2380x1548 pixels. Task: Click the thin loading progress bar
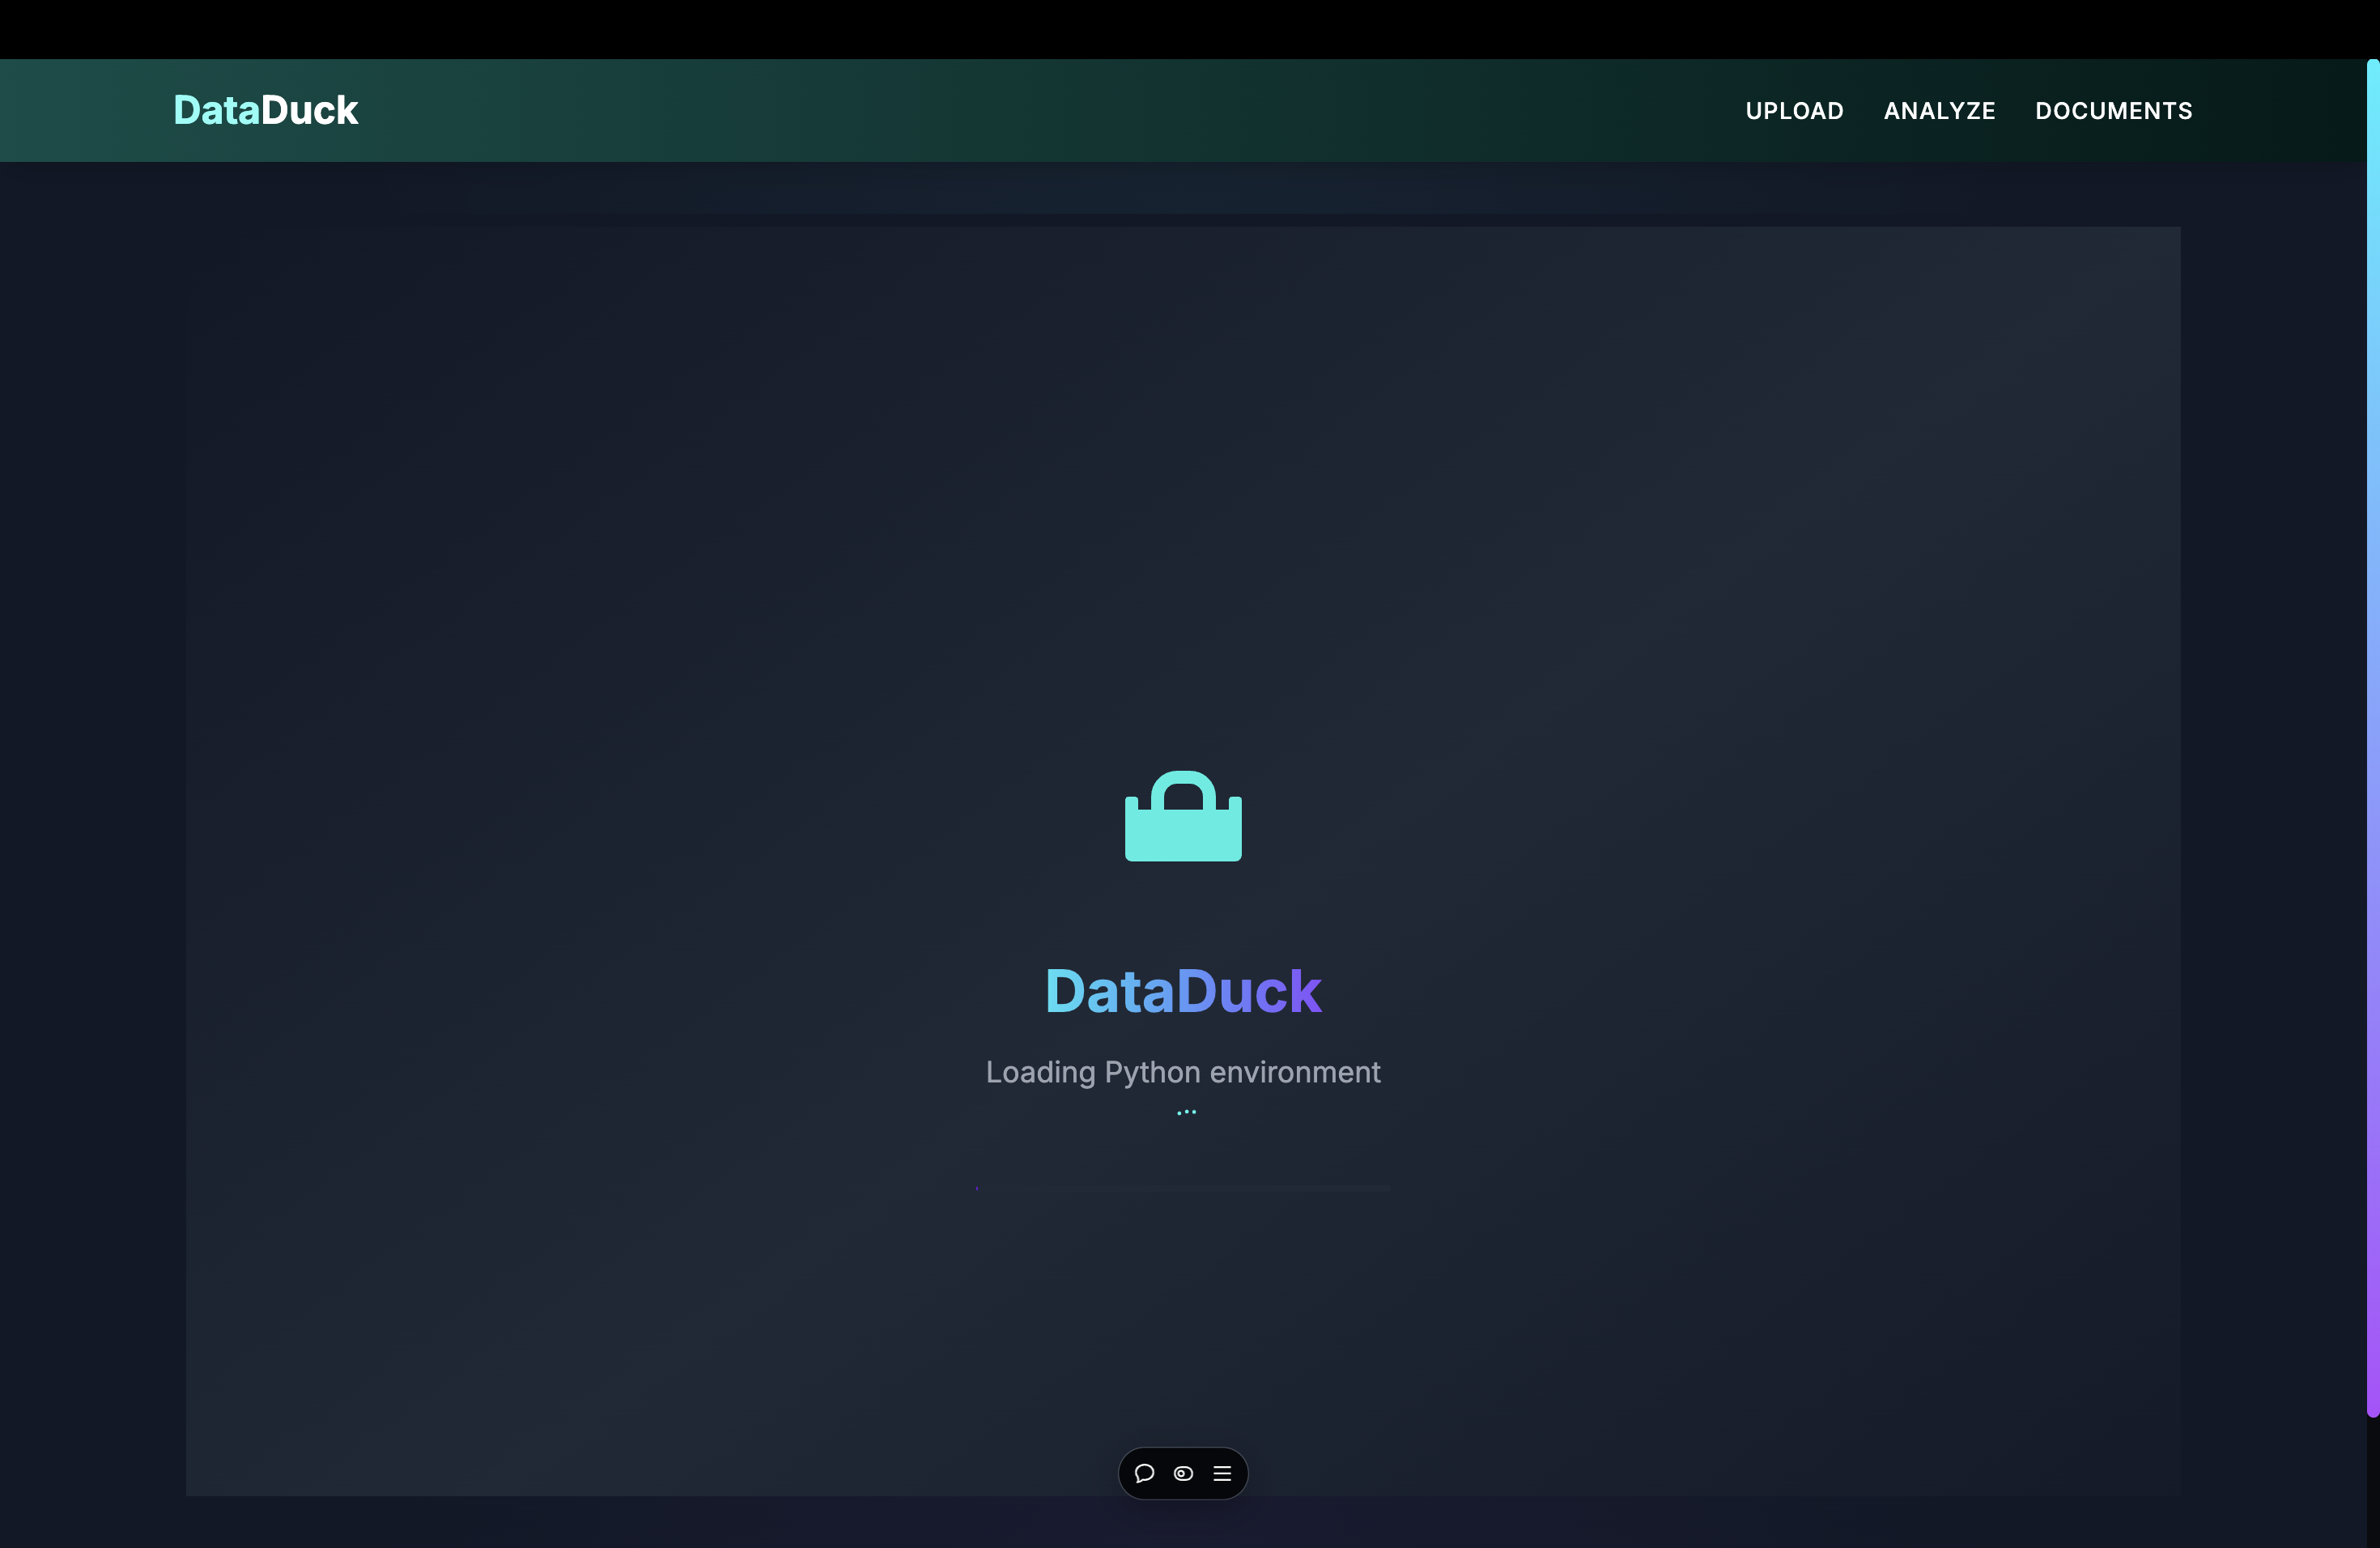pos(1183,1188)
